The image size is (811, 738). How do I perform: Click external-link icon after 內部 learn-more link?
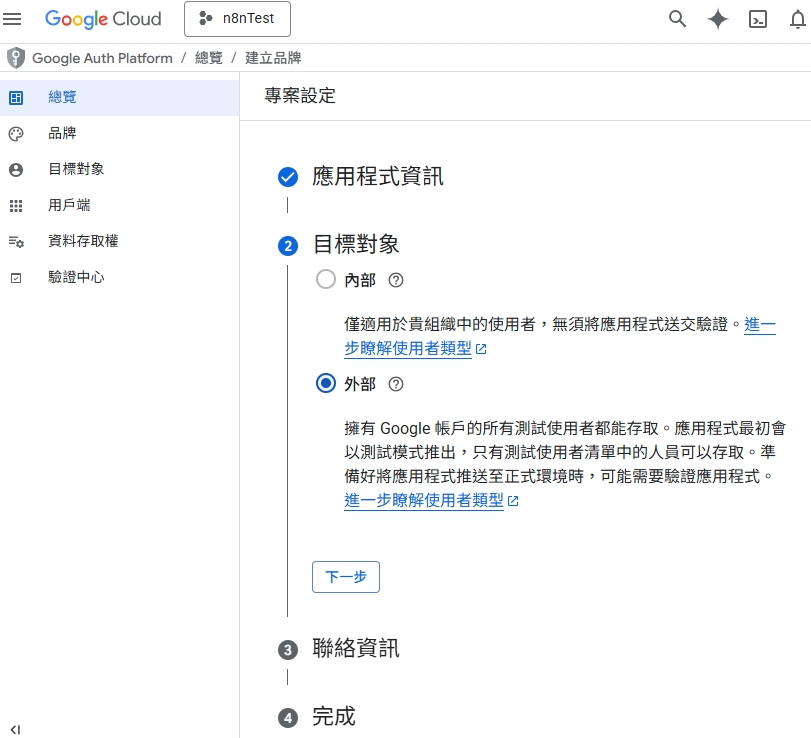point(481,349)
